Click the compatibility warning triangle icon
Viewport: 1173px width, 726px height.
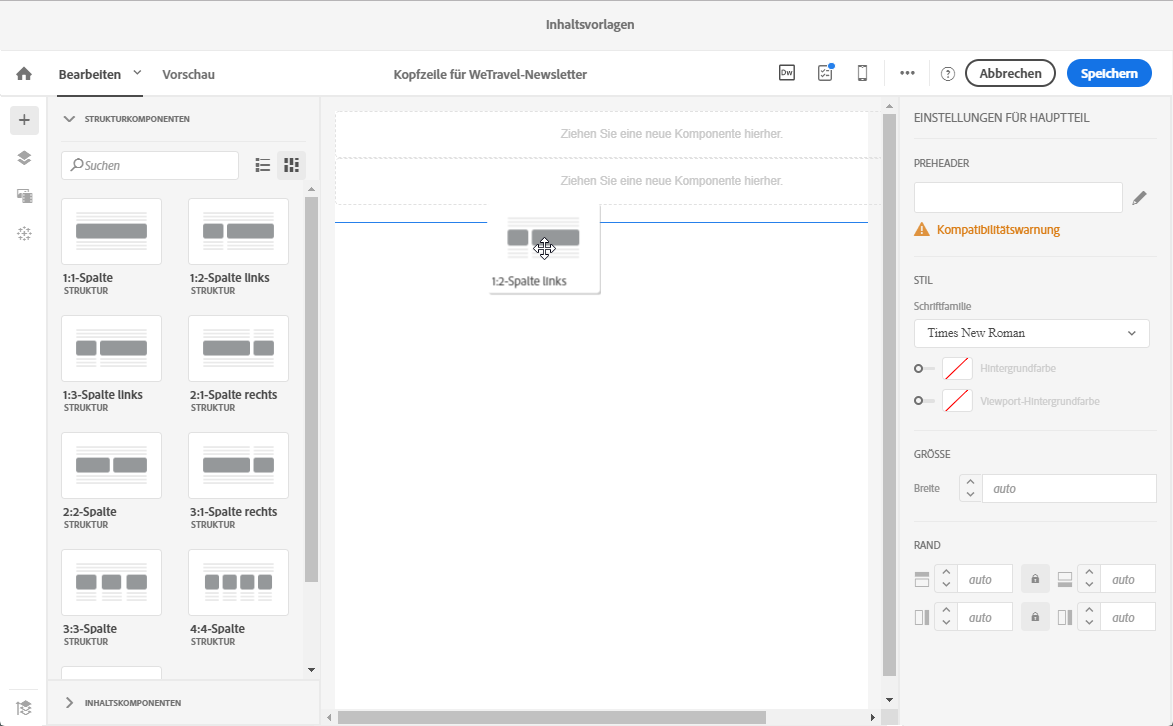tap(922, 230)
